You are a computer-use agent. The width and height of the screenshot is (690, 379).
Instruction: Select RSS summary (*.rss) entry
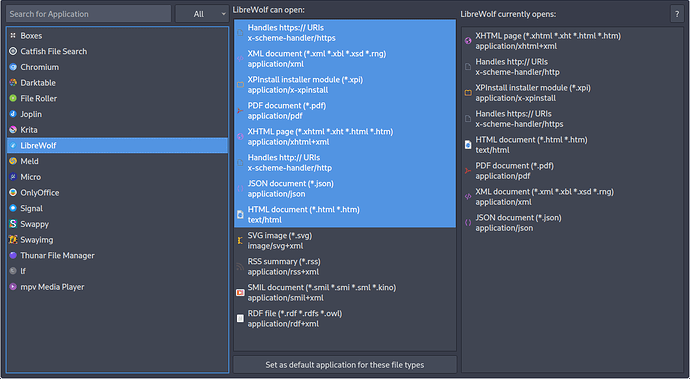pyautogui.click(x=345, y=266)
